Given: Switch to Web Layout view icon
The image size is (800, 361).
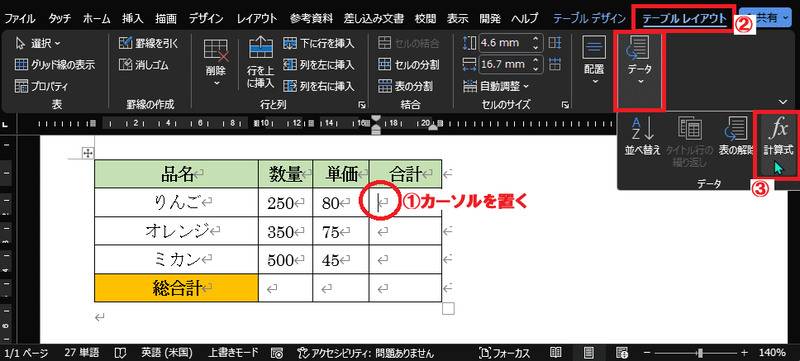Looking at the screenshot, I should (x=621, y=352).
